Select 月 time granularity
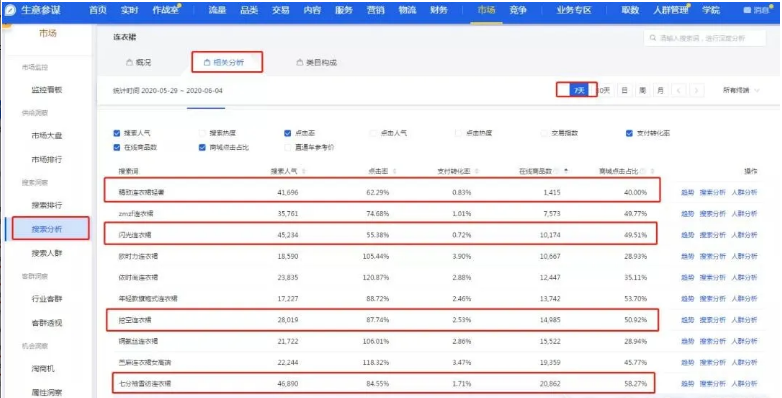Screen dimensions: 782x398 [660, 90]
